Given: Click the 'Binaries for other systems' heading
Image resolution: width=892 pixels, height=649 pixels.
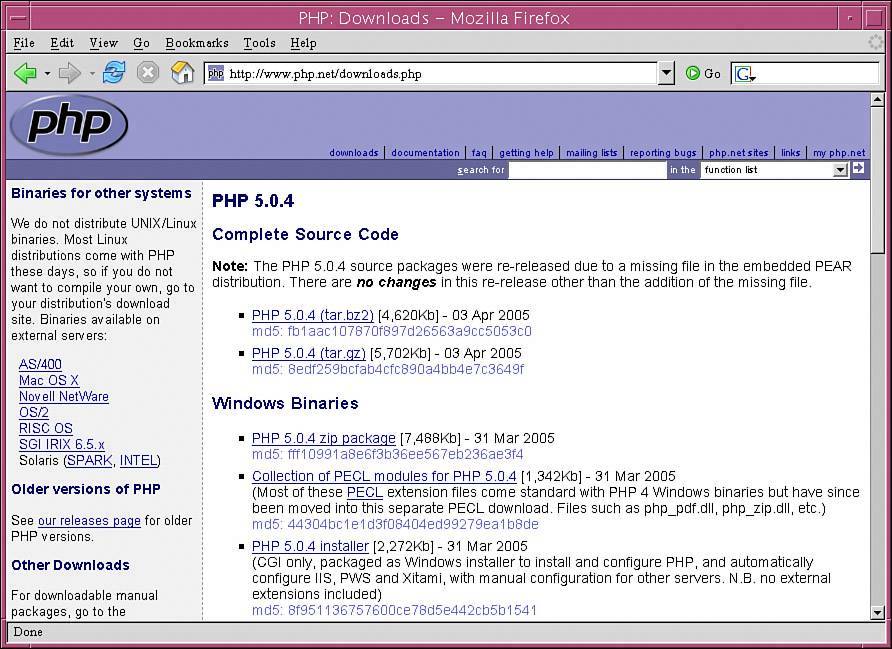Looking at the screenshot, I should [101, 193].
